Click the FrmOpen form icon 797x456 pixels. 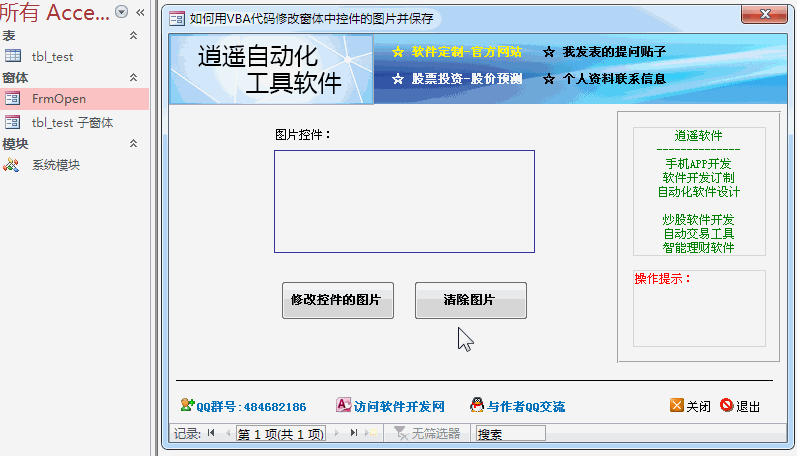point(13,98)
